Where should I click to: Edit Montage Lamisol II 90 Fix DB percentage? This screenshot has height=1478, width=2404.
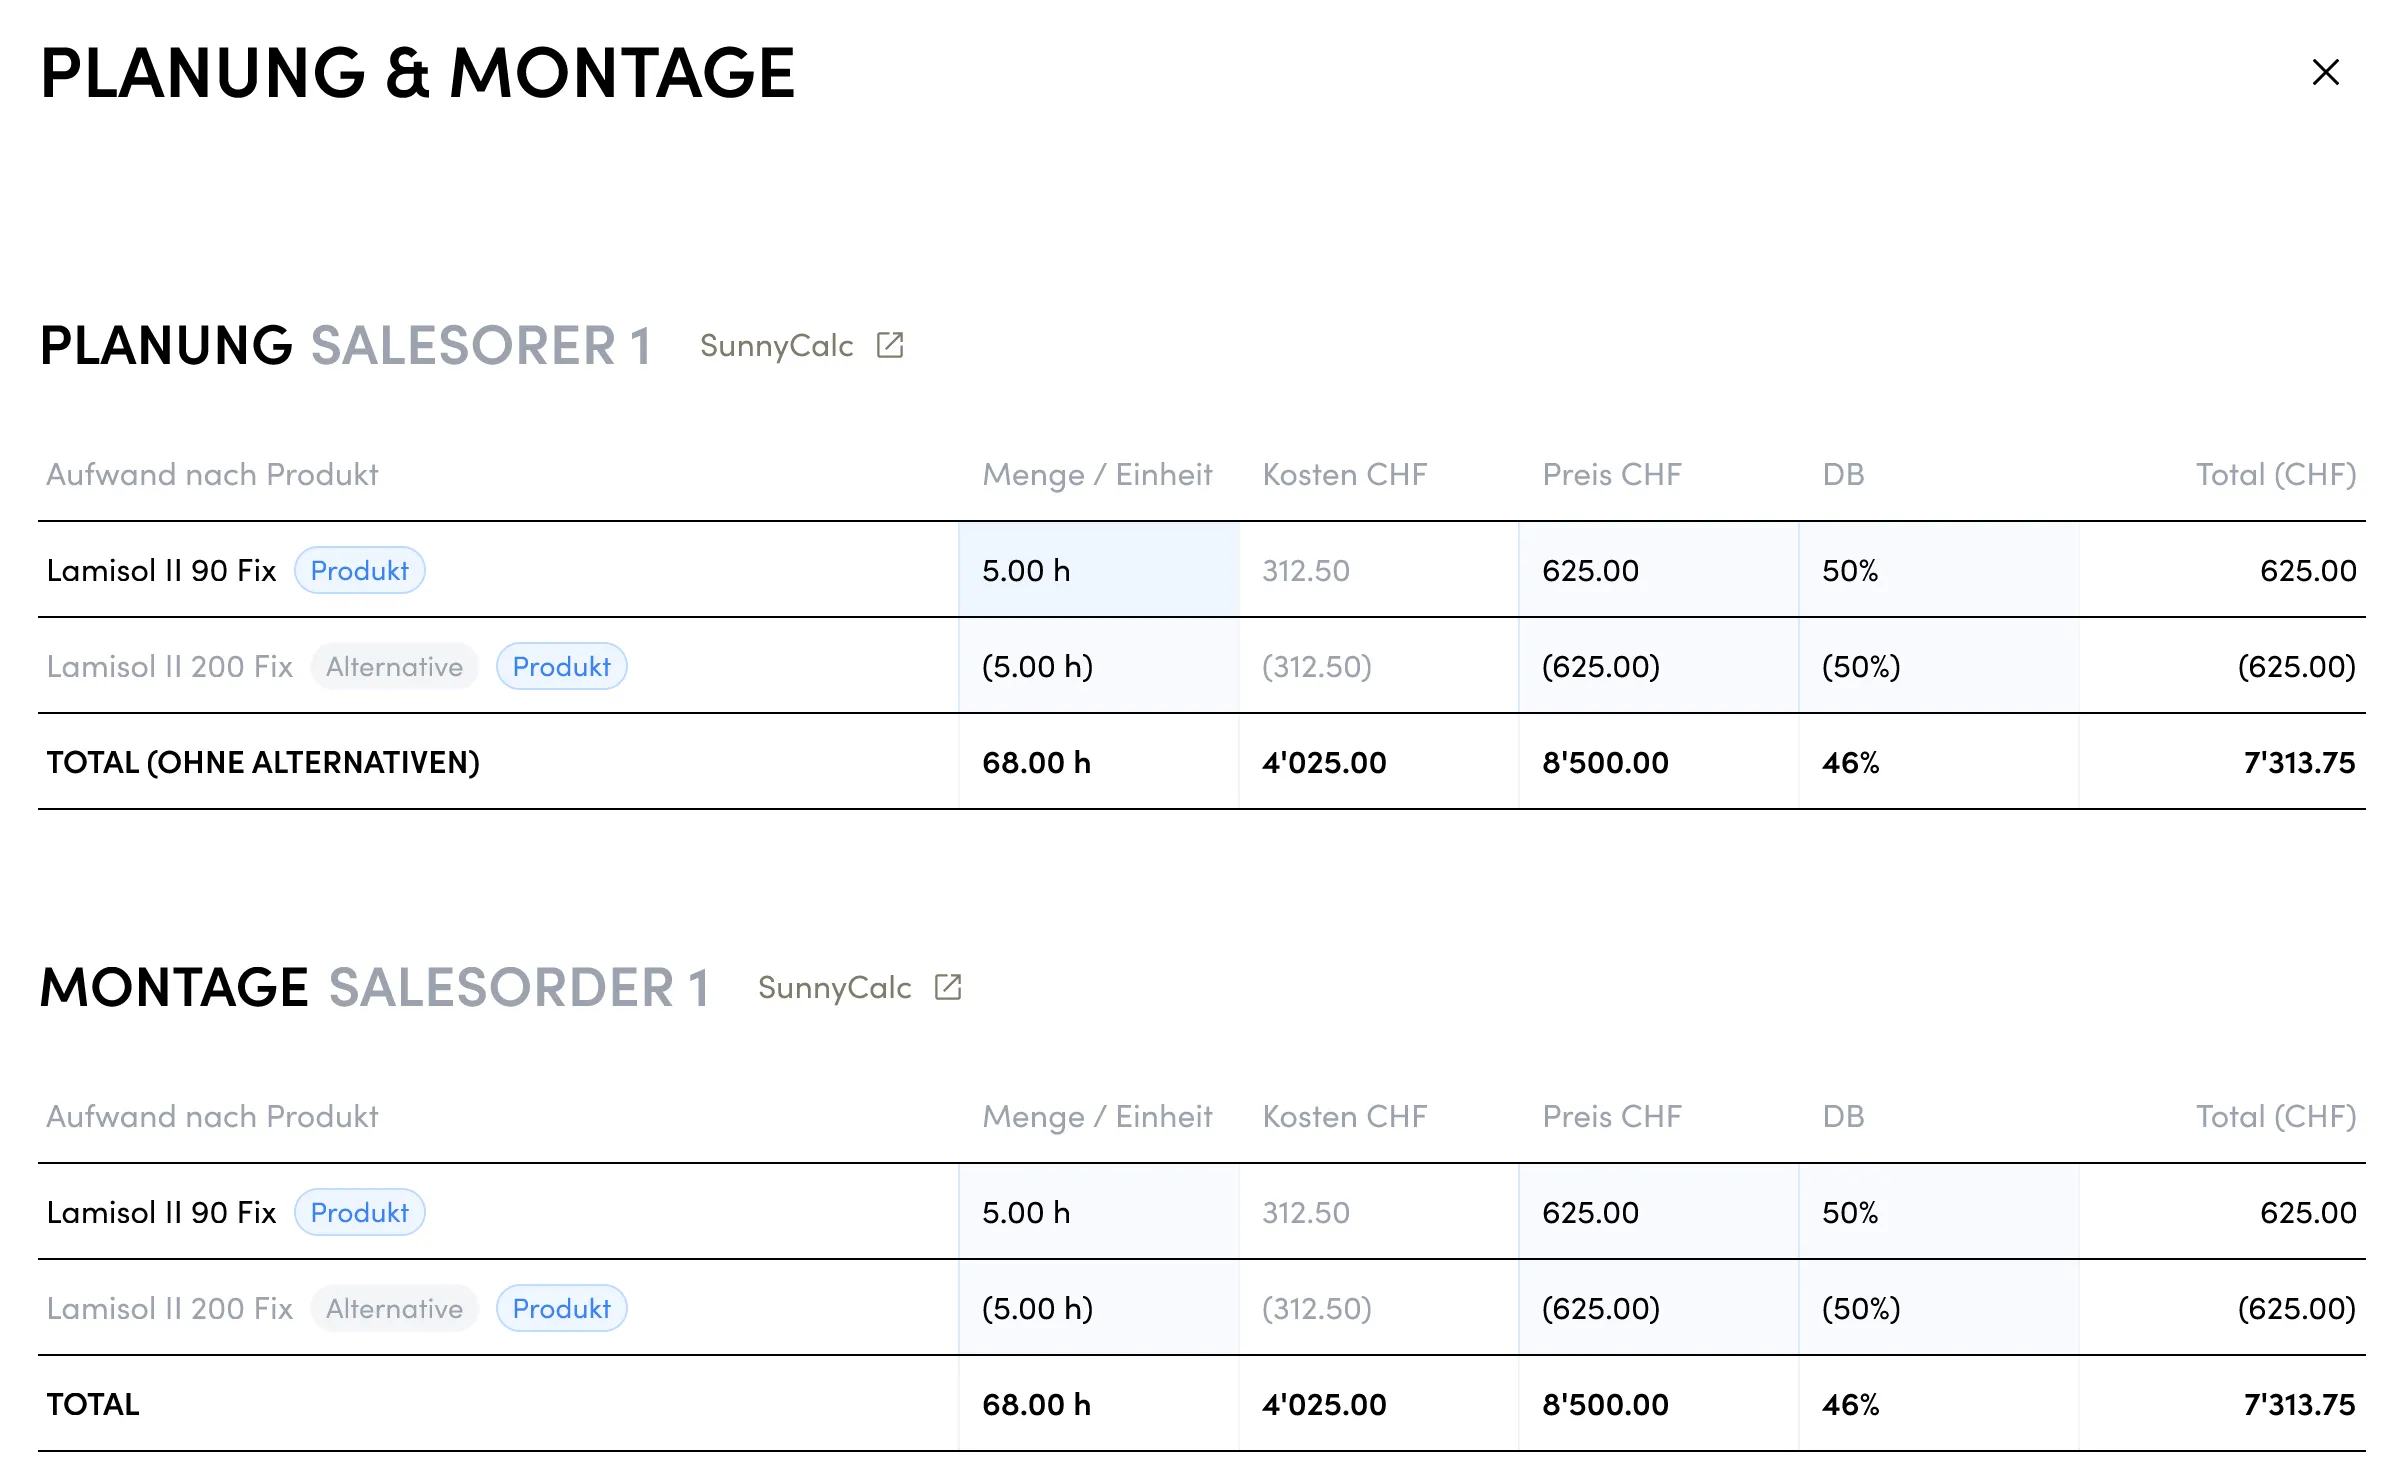click(x=1938, y=1212)
